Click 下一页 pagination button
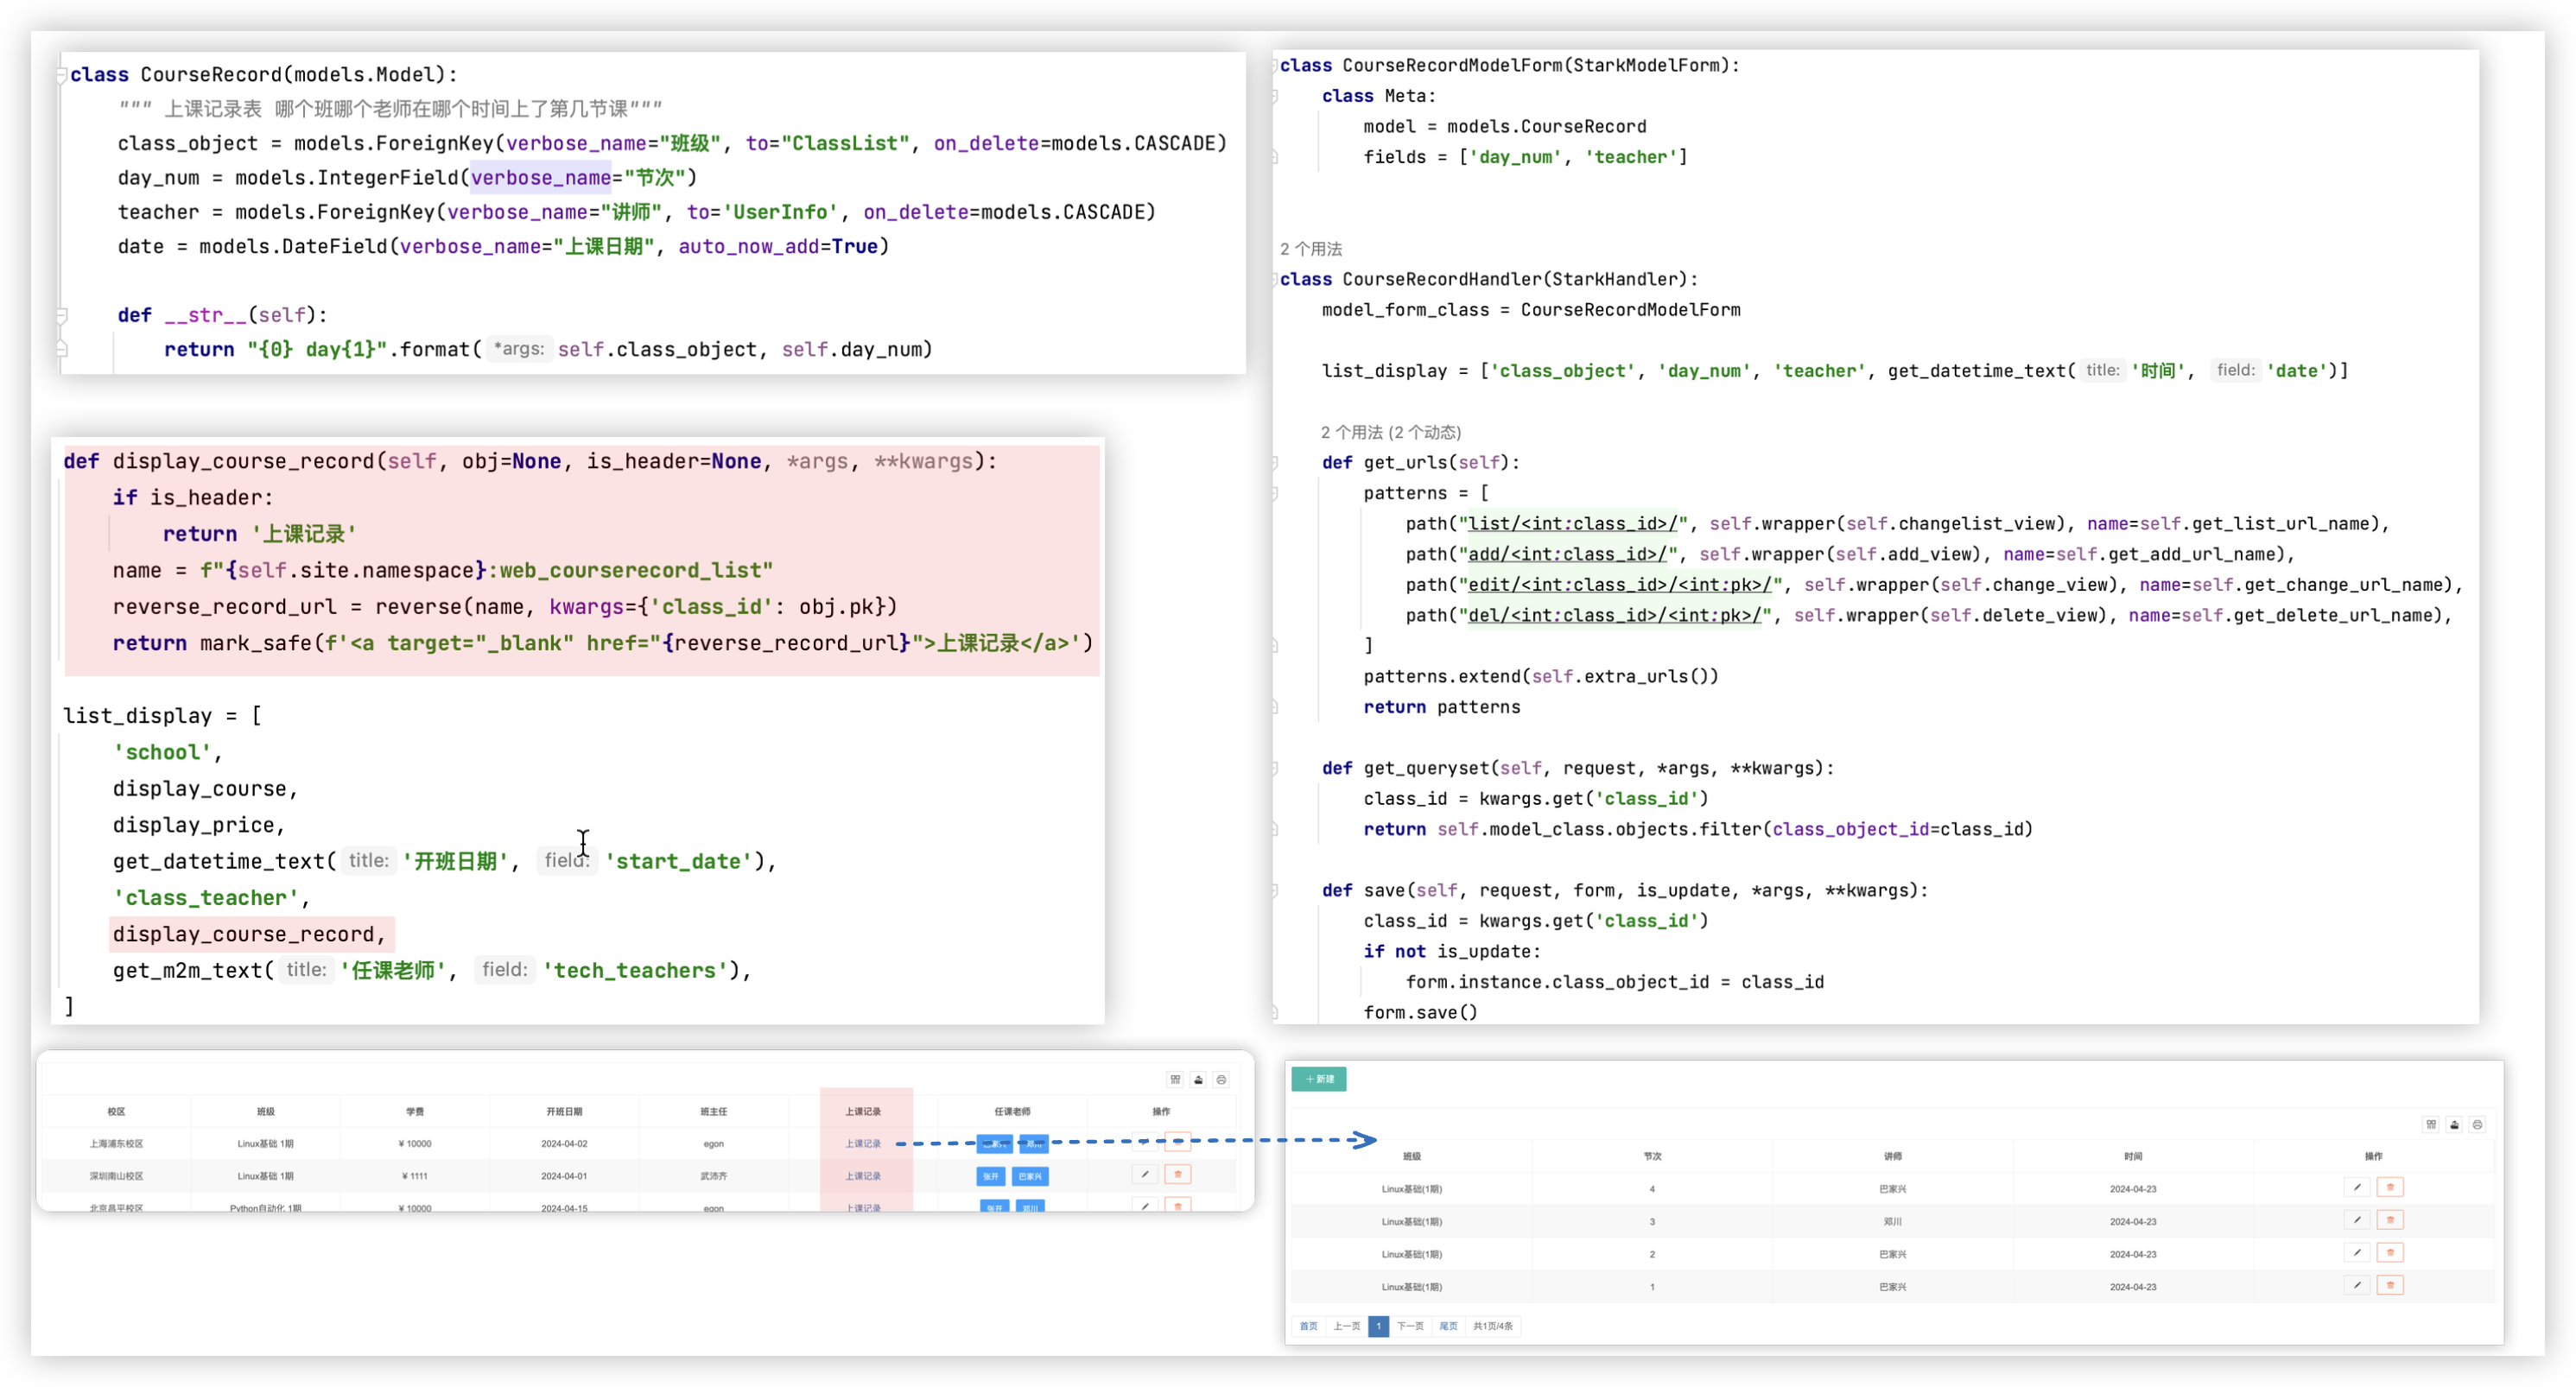 click(x=1410, y=1326)
